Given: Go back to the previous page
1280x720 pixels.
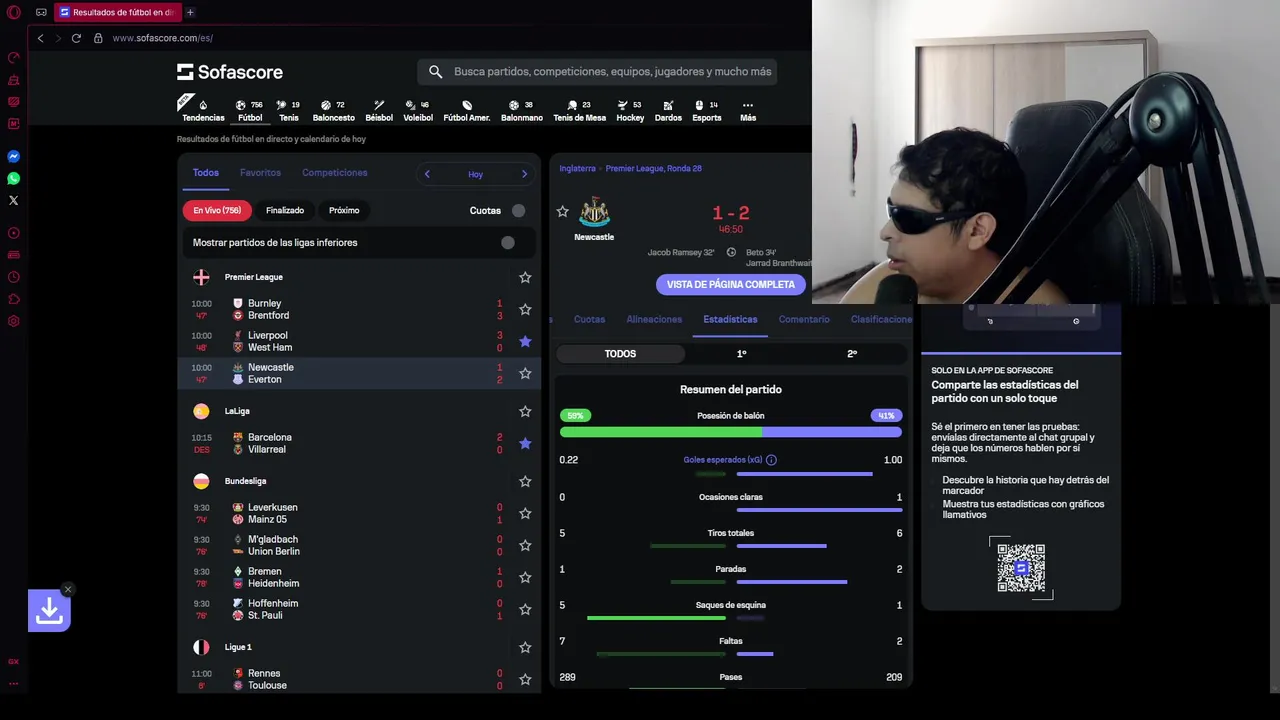Looking at the screenshot, I should (x=40, y=38).
